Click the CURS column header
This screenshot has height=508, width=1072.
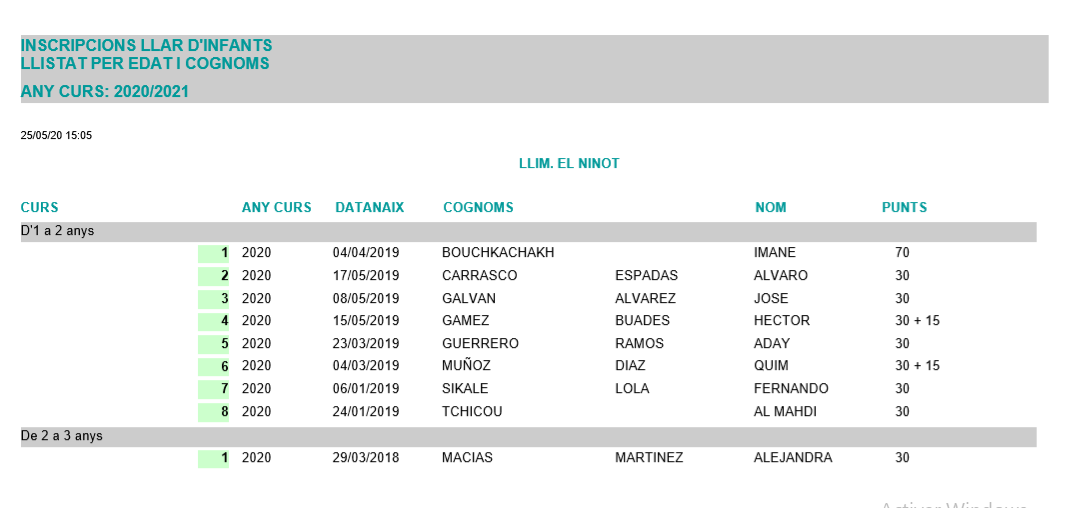[x=39, y=207]
